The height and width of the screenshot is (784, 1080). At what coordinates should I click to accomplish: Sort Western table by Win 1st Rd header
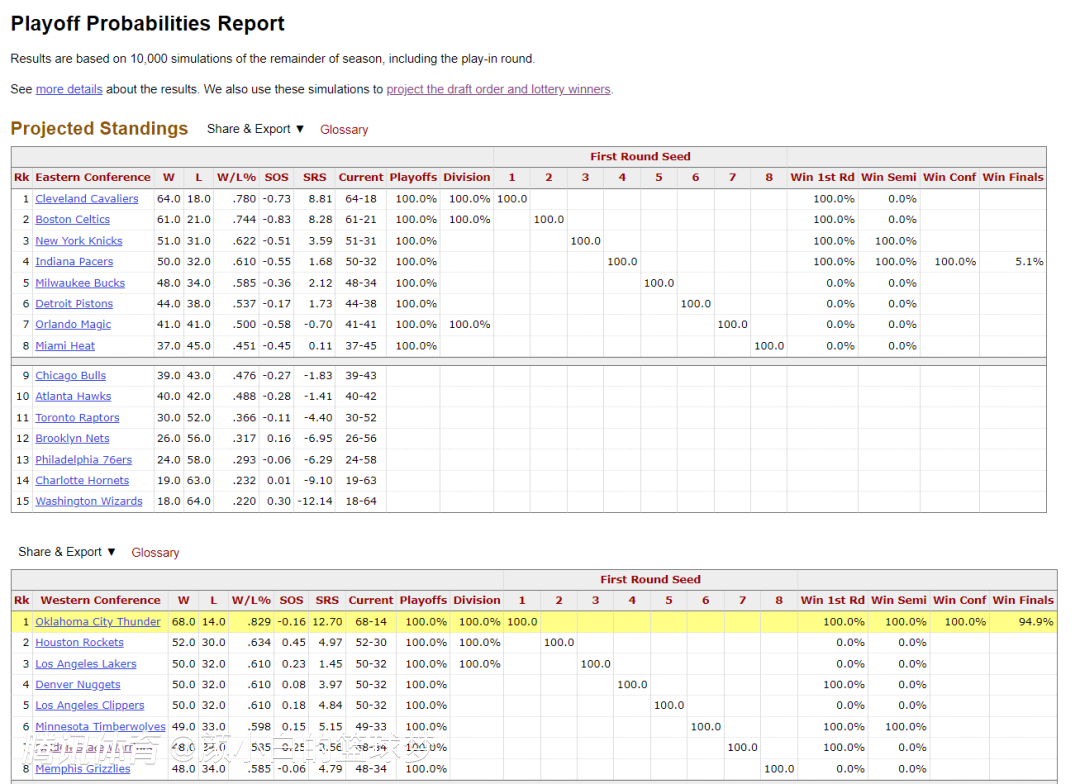click(832, 600)
